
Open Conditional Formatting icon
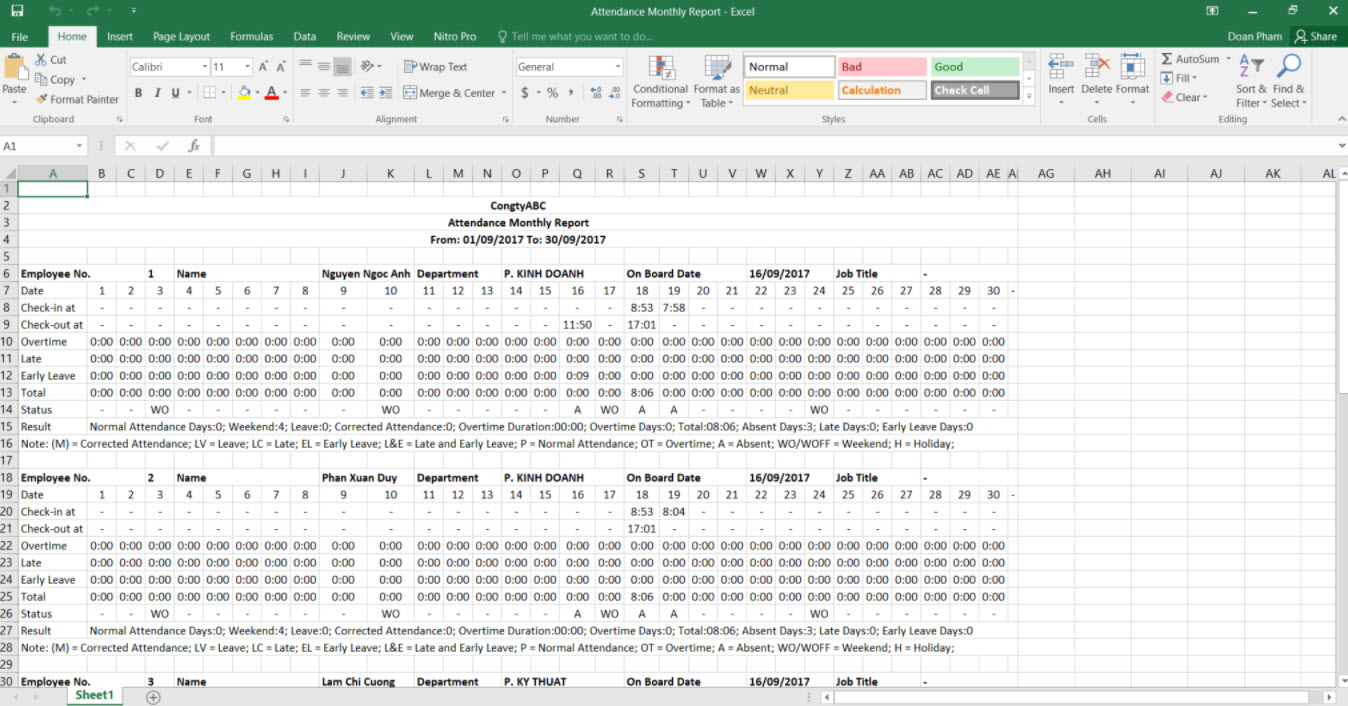661,68
